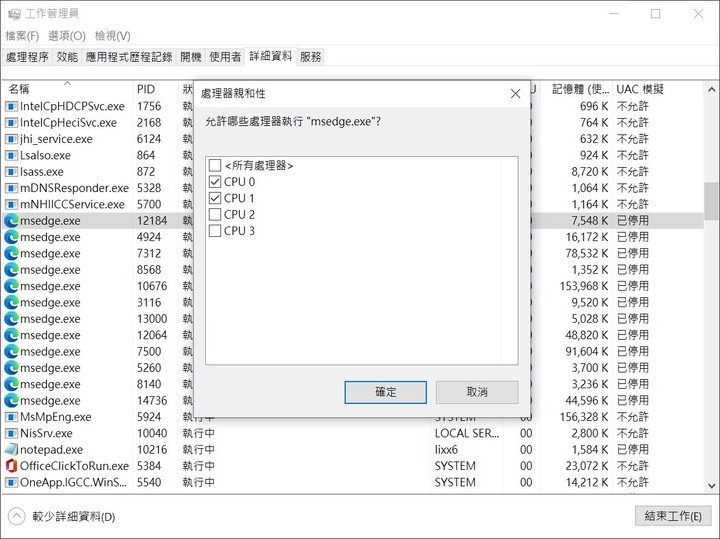Click the lixx6 user name cell

click(x=446, y=450)
